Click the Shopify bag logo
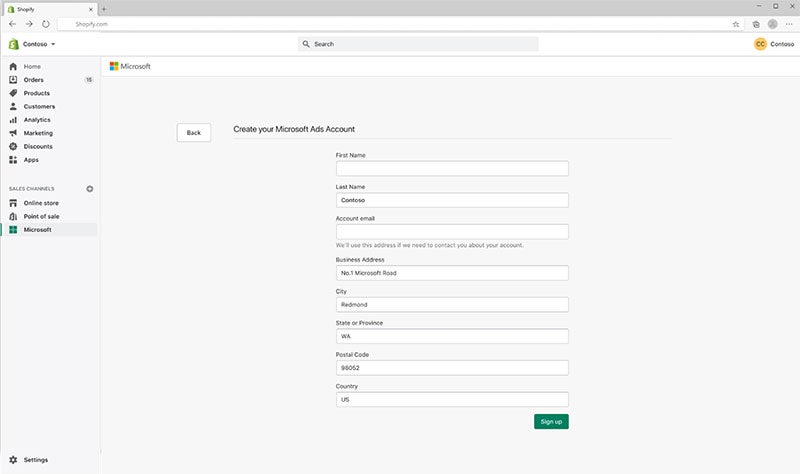This screenshot has width=800, height=474. (x=14, y=44)
